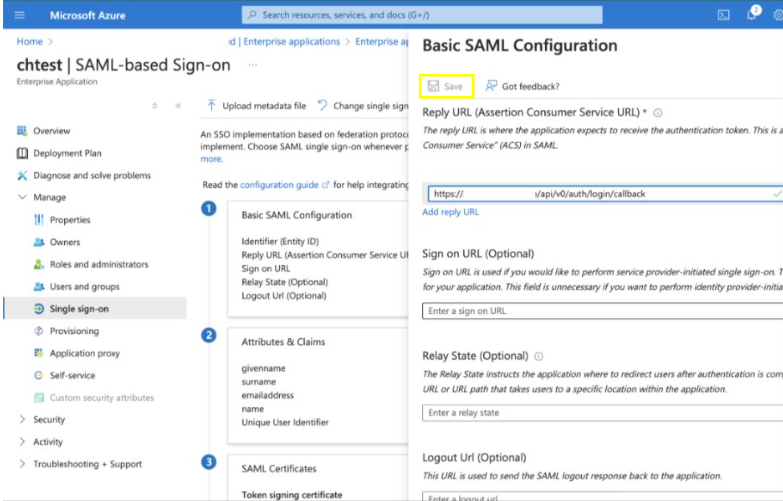Click the Custom security attributes icon
Image resolution: width=783 pixels, height=501 pixels.
coord(38,398)
